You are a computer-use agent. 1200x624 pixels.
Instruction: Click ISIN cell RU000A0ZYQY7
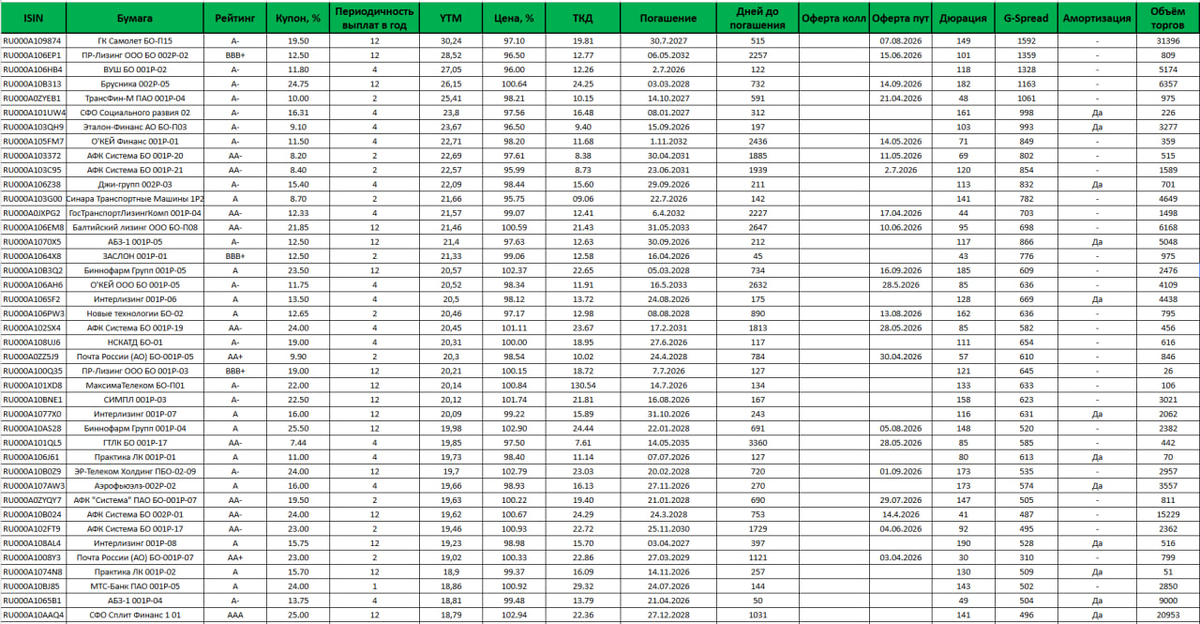(x=34, y=501)
